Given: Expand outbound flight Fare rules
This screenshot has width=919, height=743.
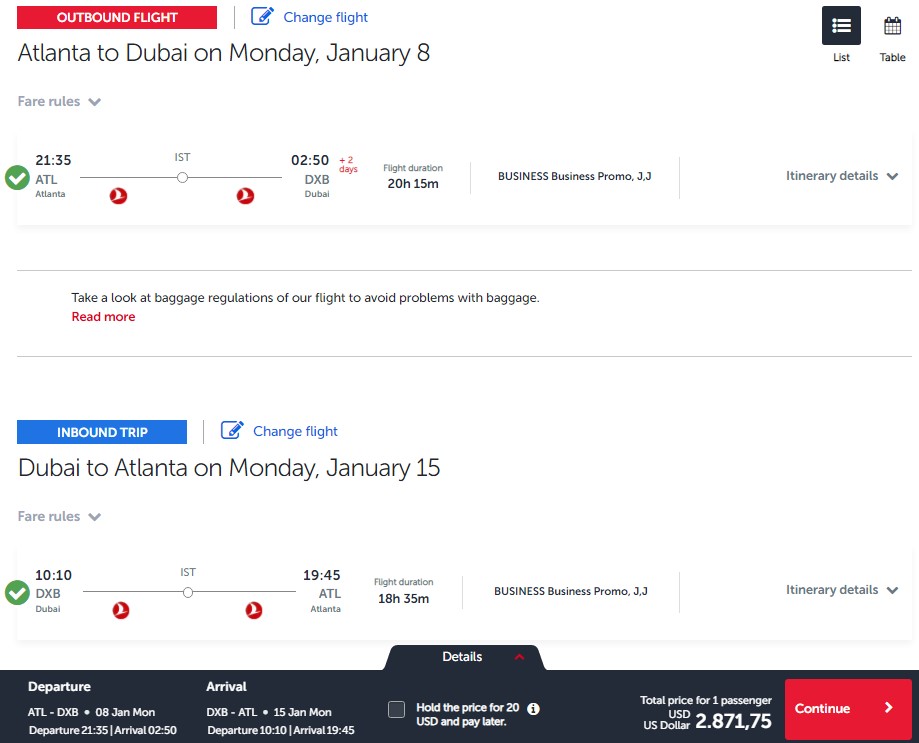Looking at the screenshot, I should [x=59, y=101].
